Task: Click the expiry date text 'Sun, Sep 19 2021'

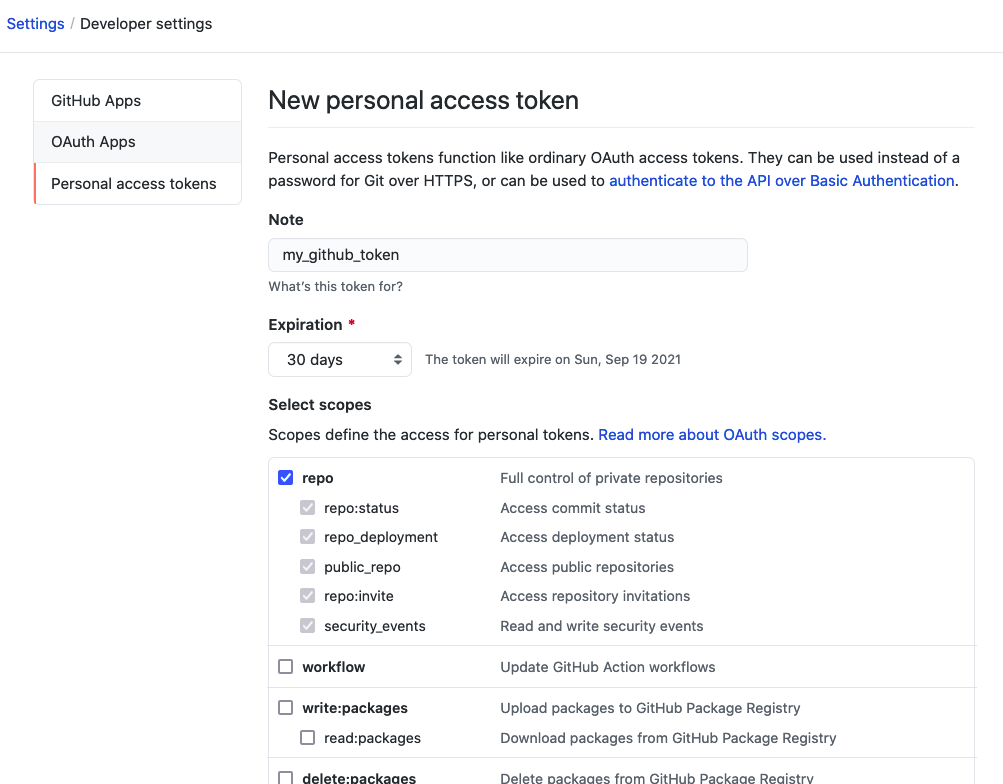Action: point(628,359)
